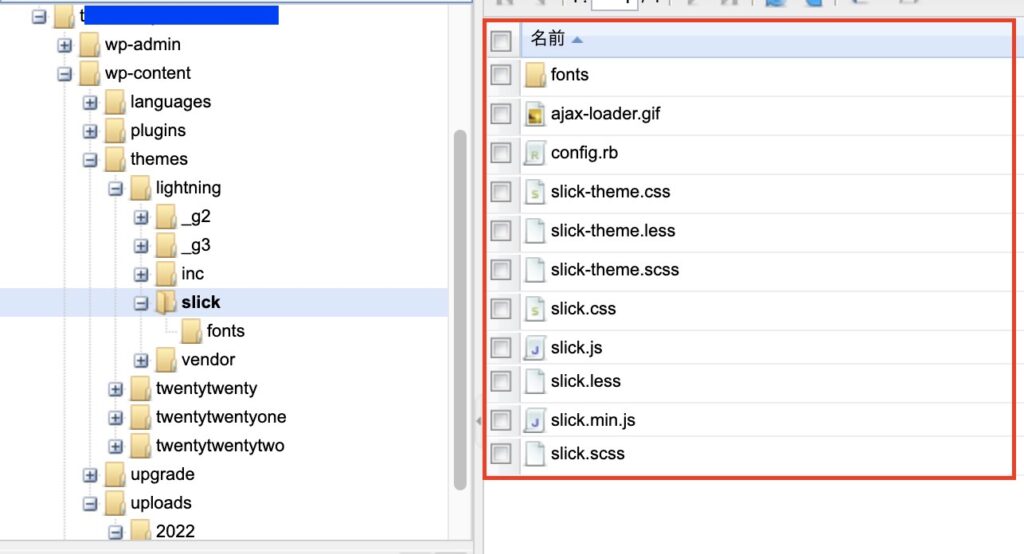Image resolution: width=1024 pixels, height=554 pixels.
Task: Expand the vendor tree node
Action: coord(141,361)
